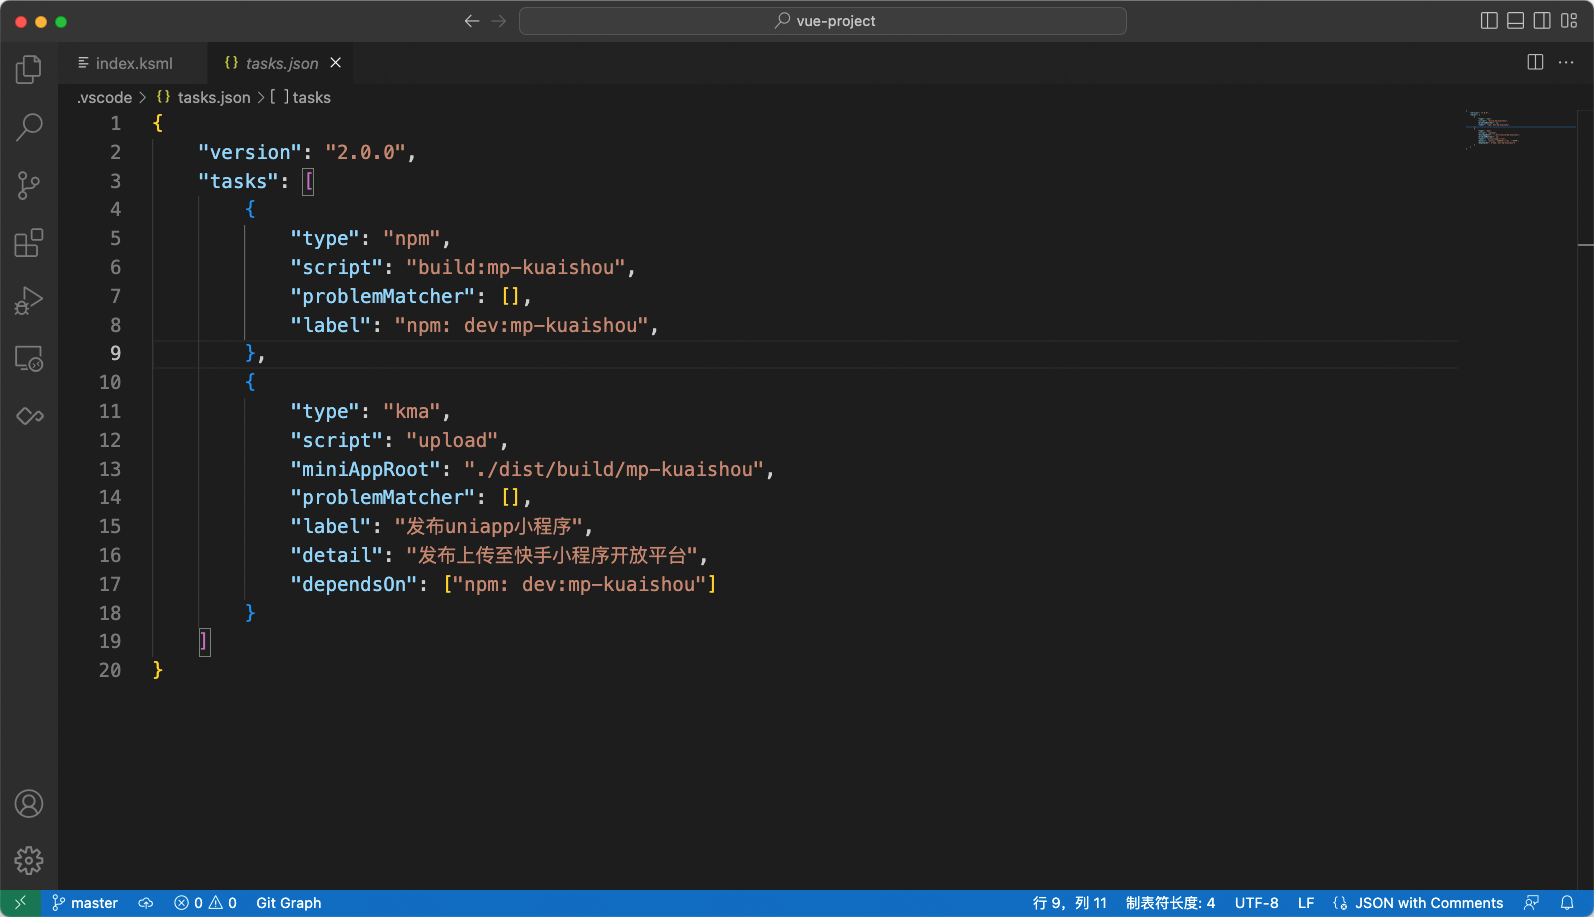Image resolution: width=1594 pixels, height=917 pixels.
Task: Open the Manage gear menu
Action: [x=29, y=860]
